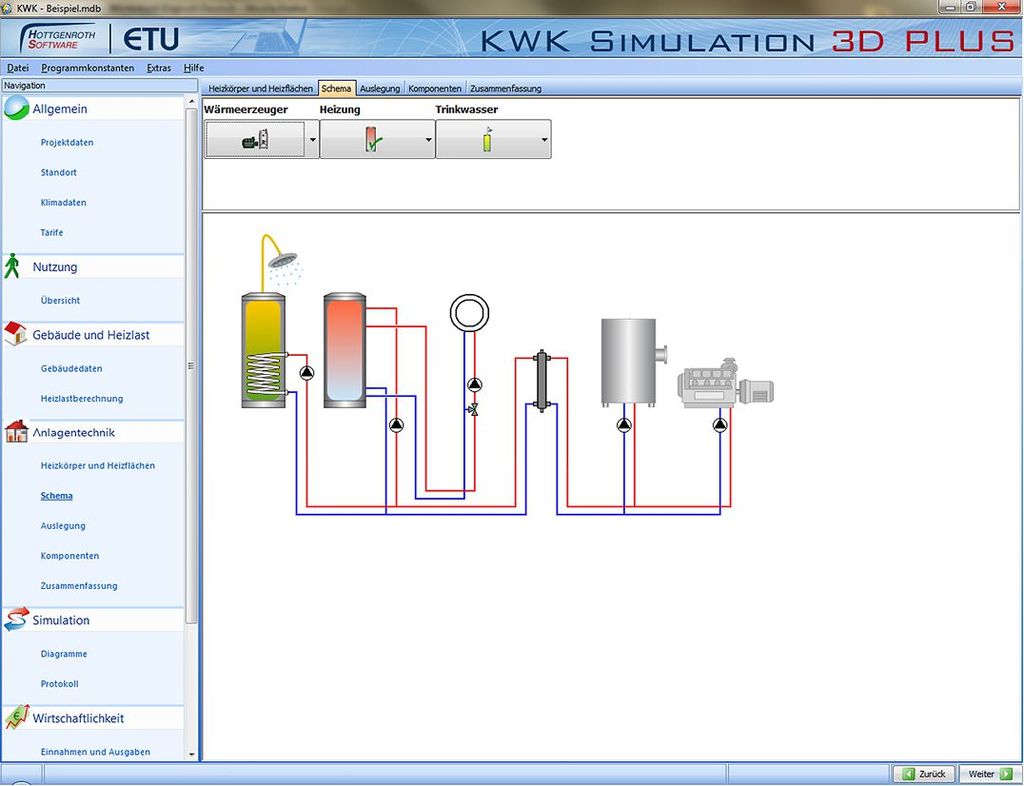
Task: Select the pump below the boiler
Action: click(x=624, y=425)
